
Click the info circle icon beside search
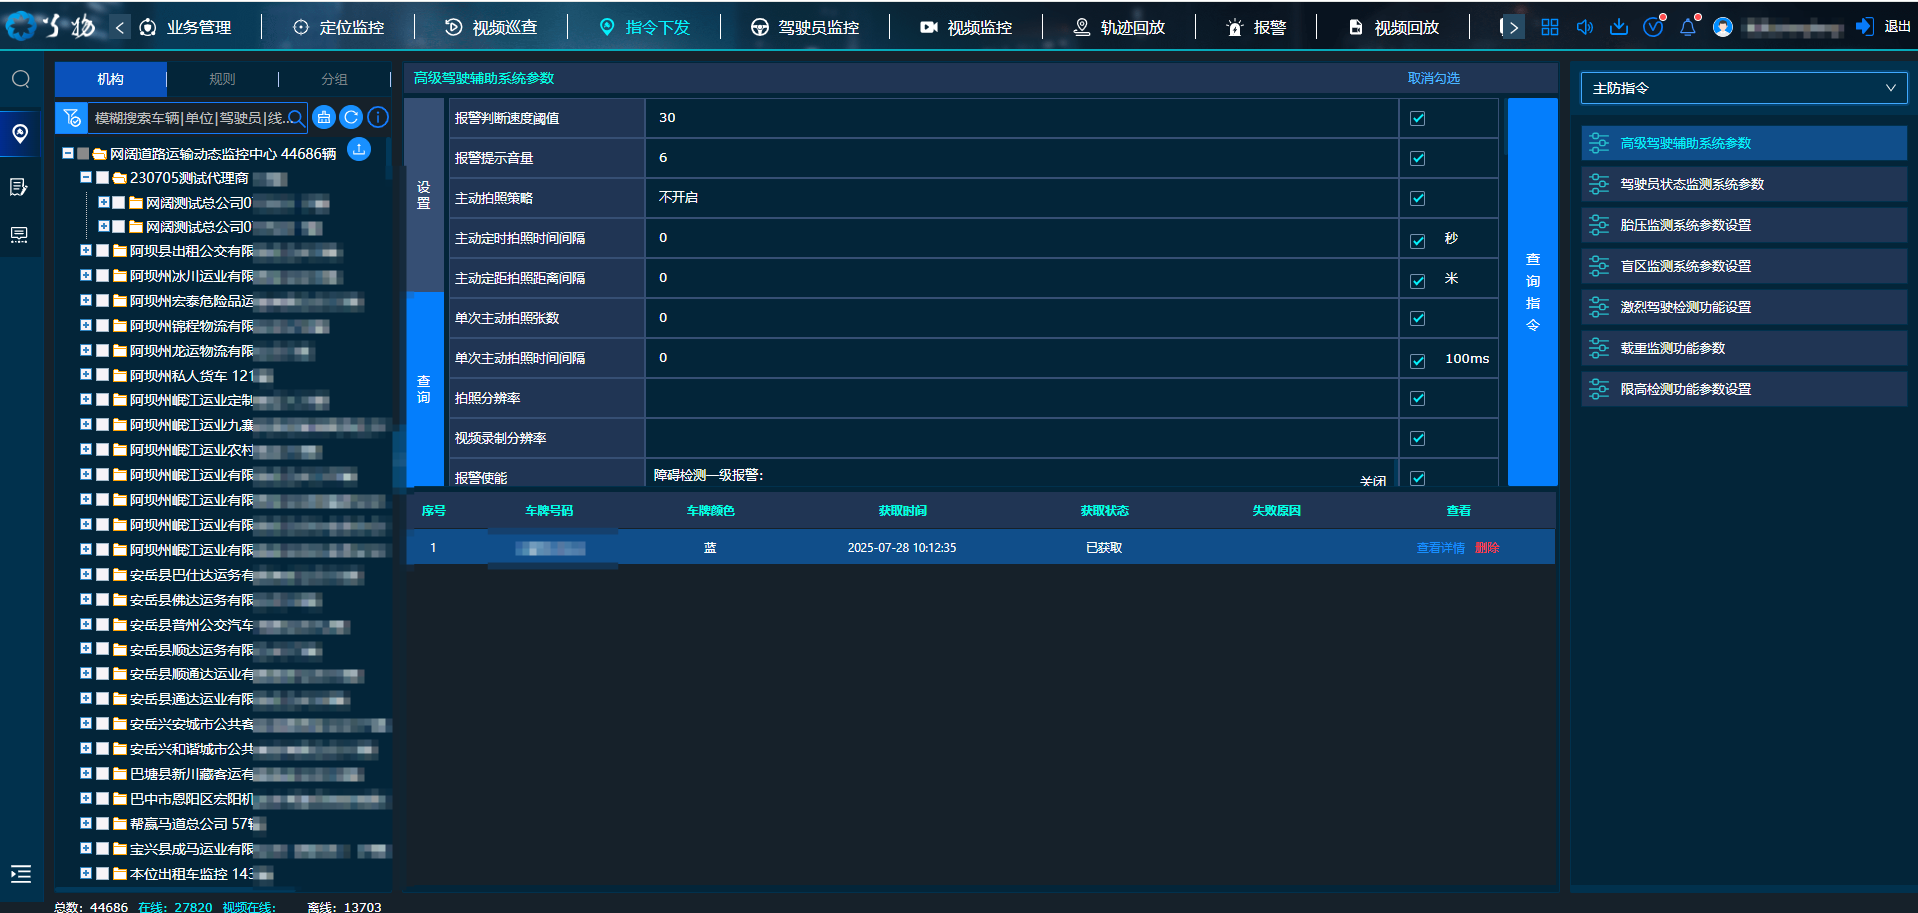tap(378, 118)
